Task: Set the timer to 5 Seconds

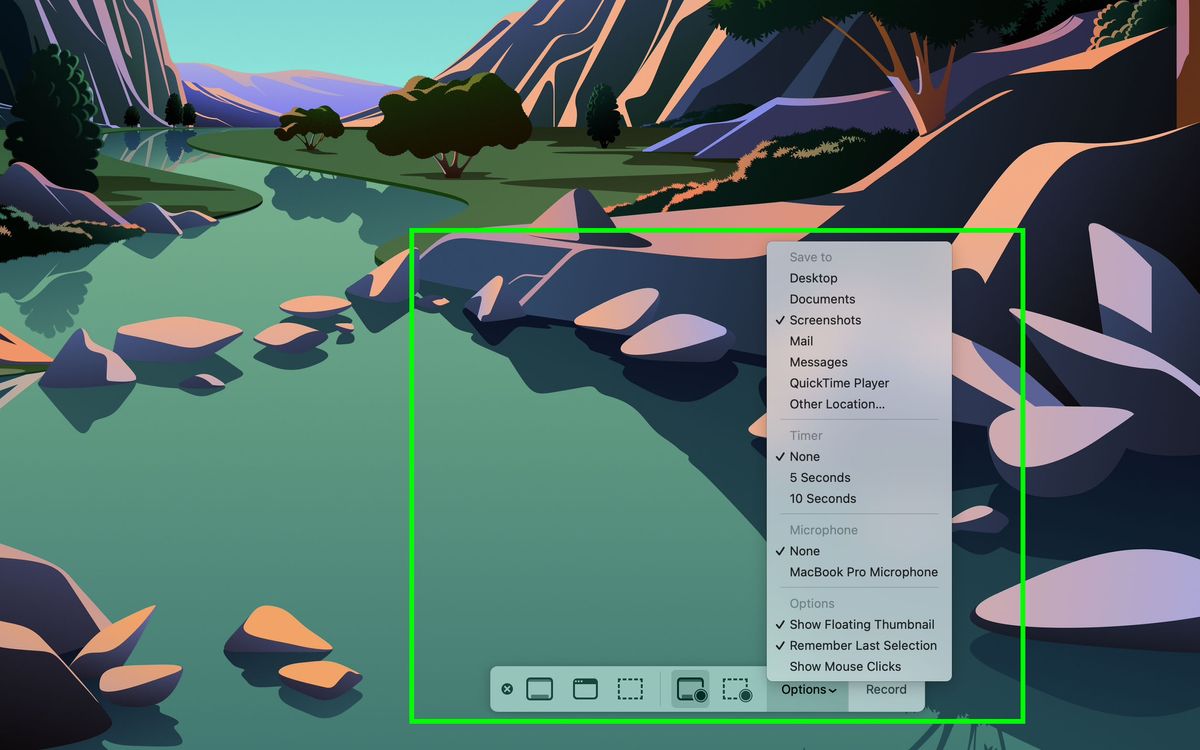Action: click(x=820, y=477)
